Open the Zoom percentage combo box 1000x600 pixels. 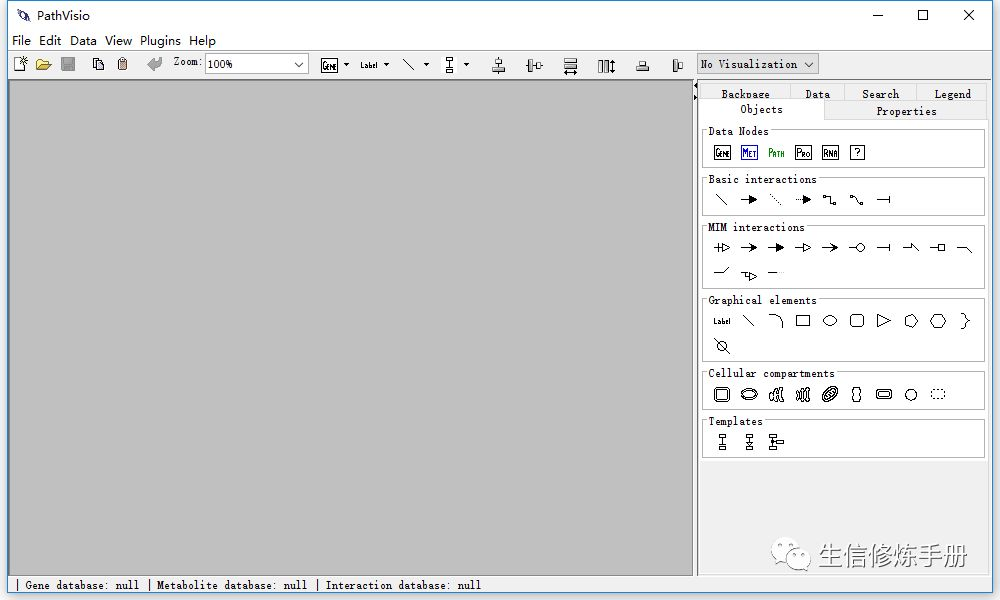point(299,64)
